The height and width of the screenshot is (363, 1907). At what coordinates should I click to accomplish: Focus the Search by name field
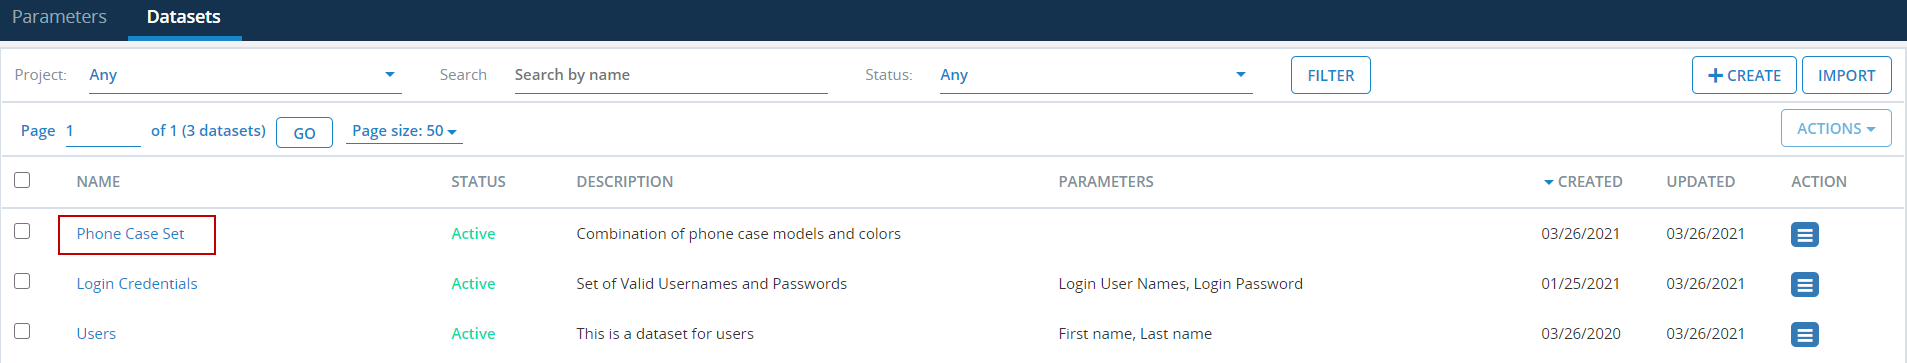click(671, 75)
